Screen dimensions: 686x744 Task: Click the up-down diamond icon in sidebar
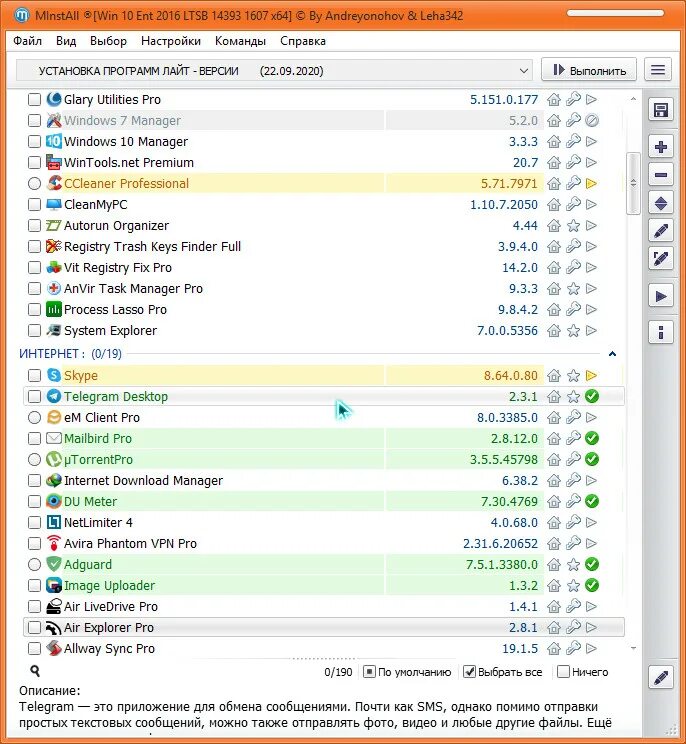point(661,204)
